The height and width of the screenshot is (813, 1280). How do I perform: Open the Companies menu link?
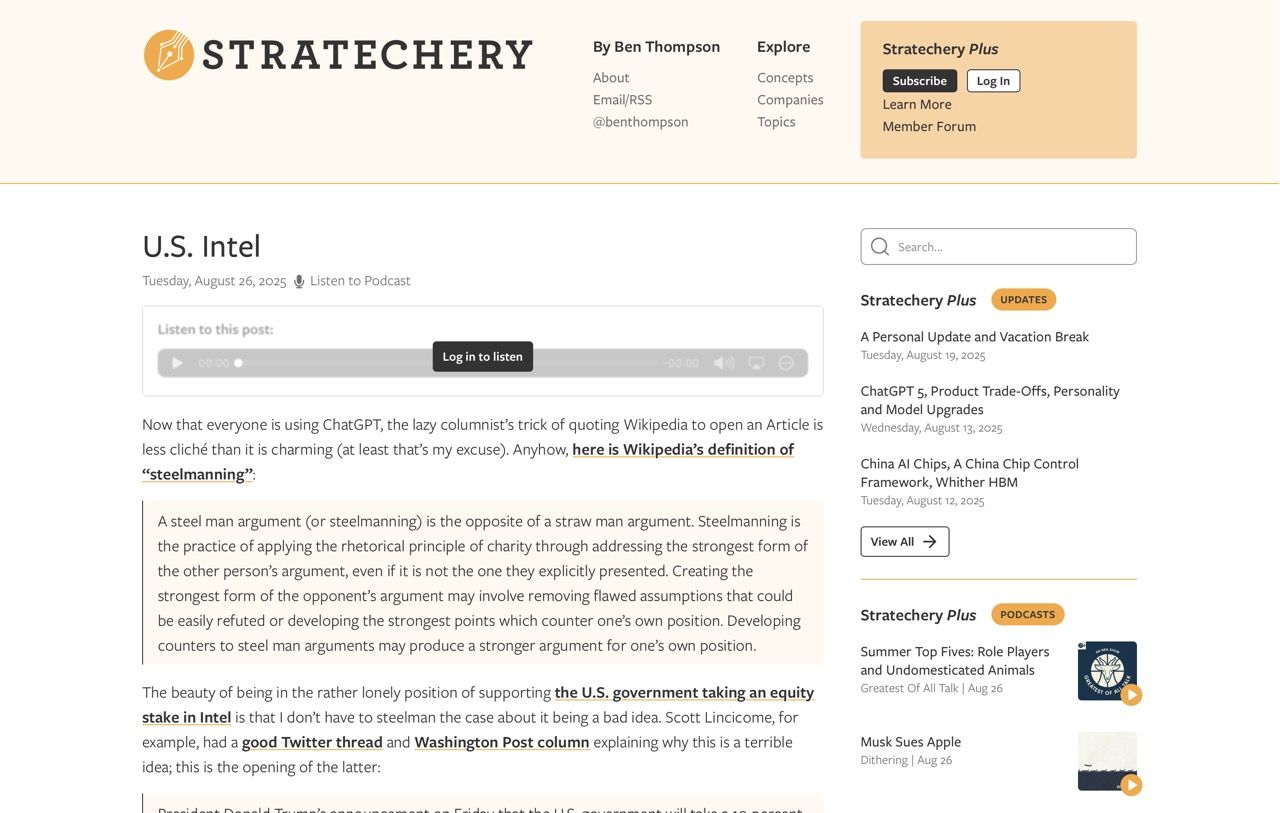(x=790, y=100)
